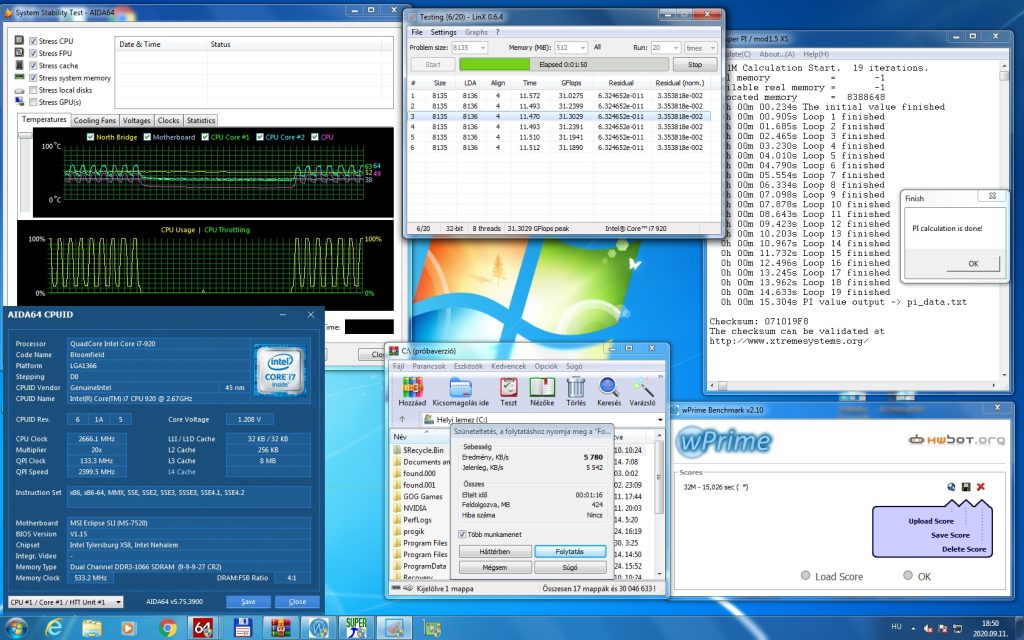Open the LinX Settings menu
The image size is (1024, 640).
pos(443,32)
